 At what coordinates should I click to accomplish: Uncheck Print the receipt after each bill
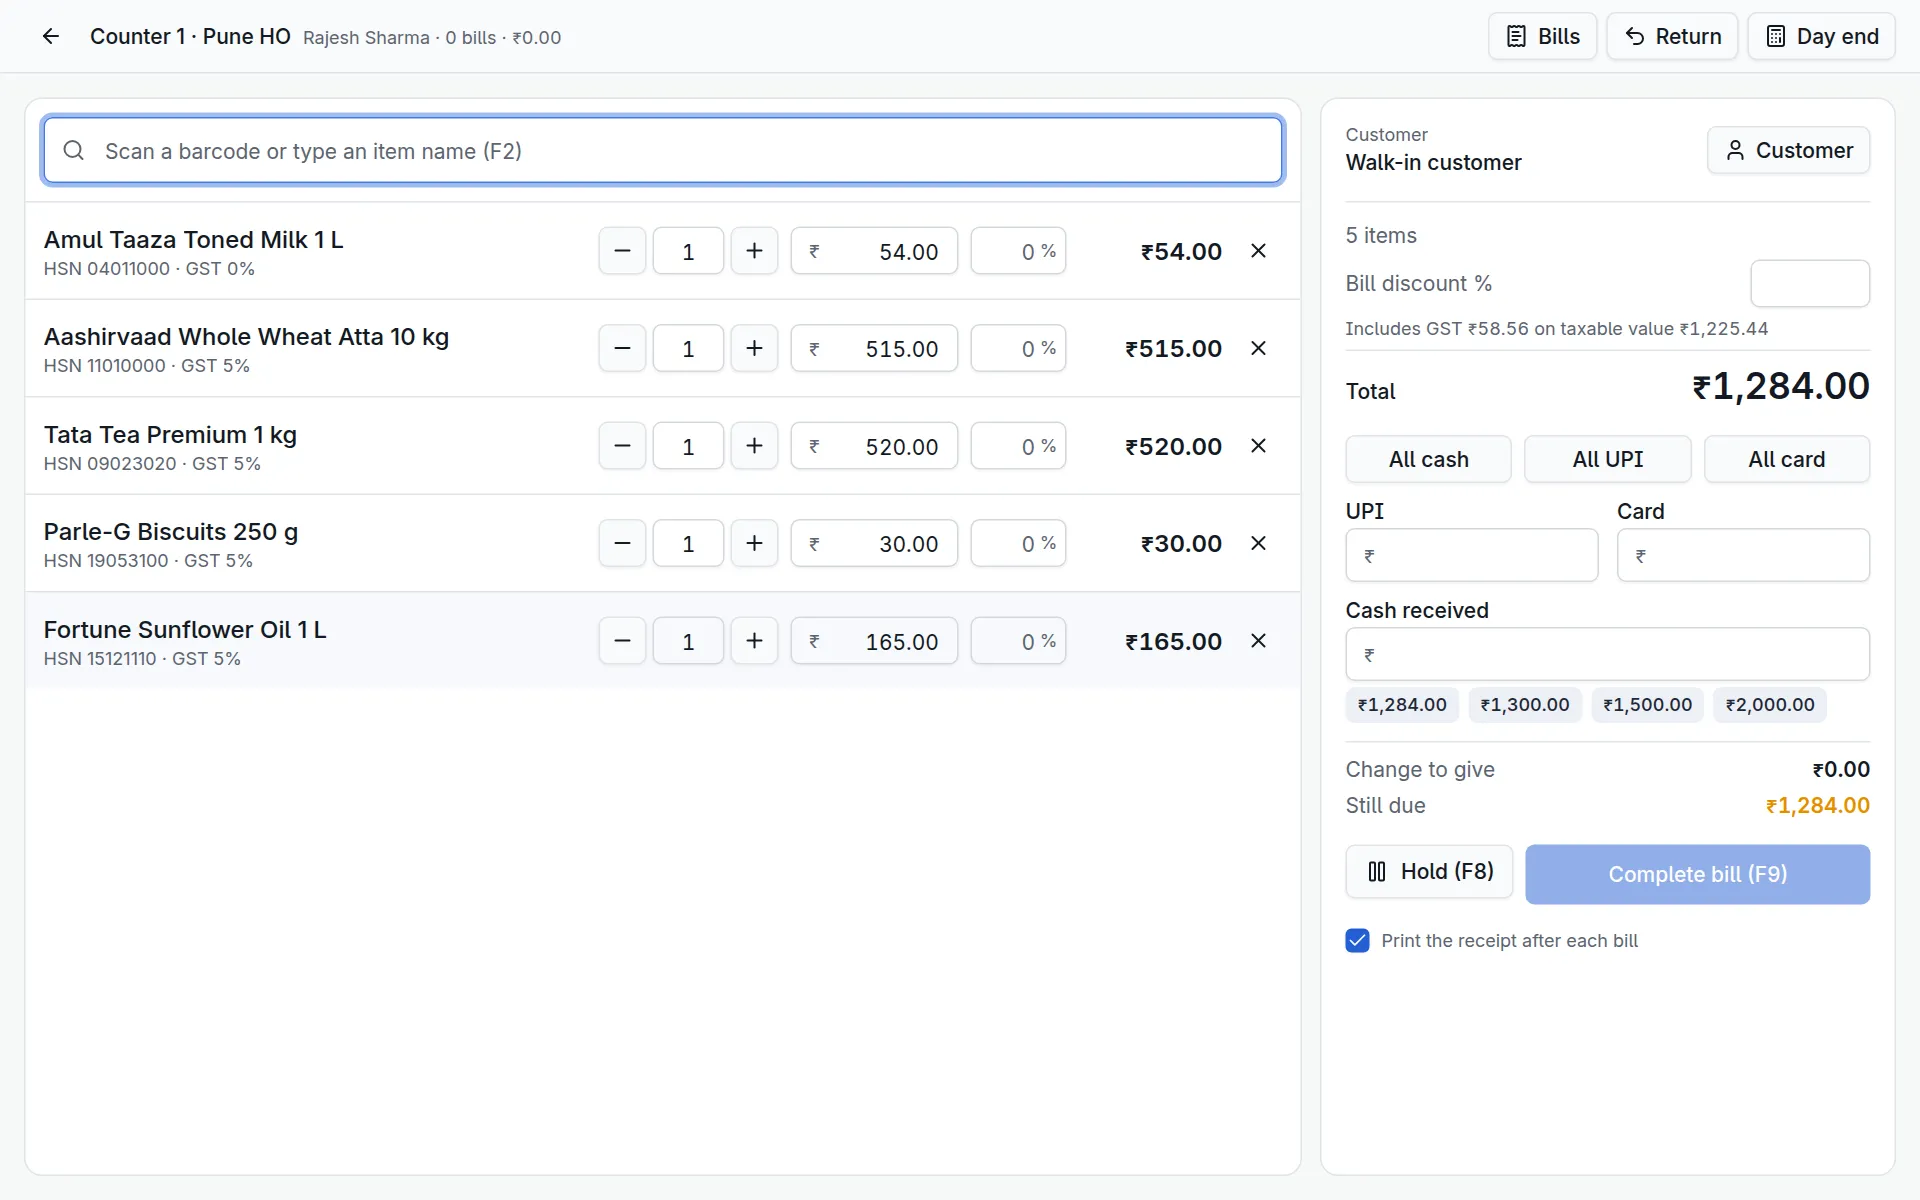click(1357, 941)
